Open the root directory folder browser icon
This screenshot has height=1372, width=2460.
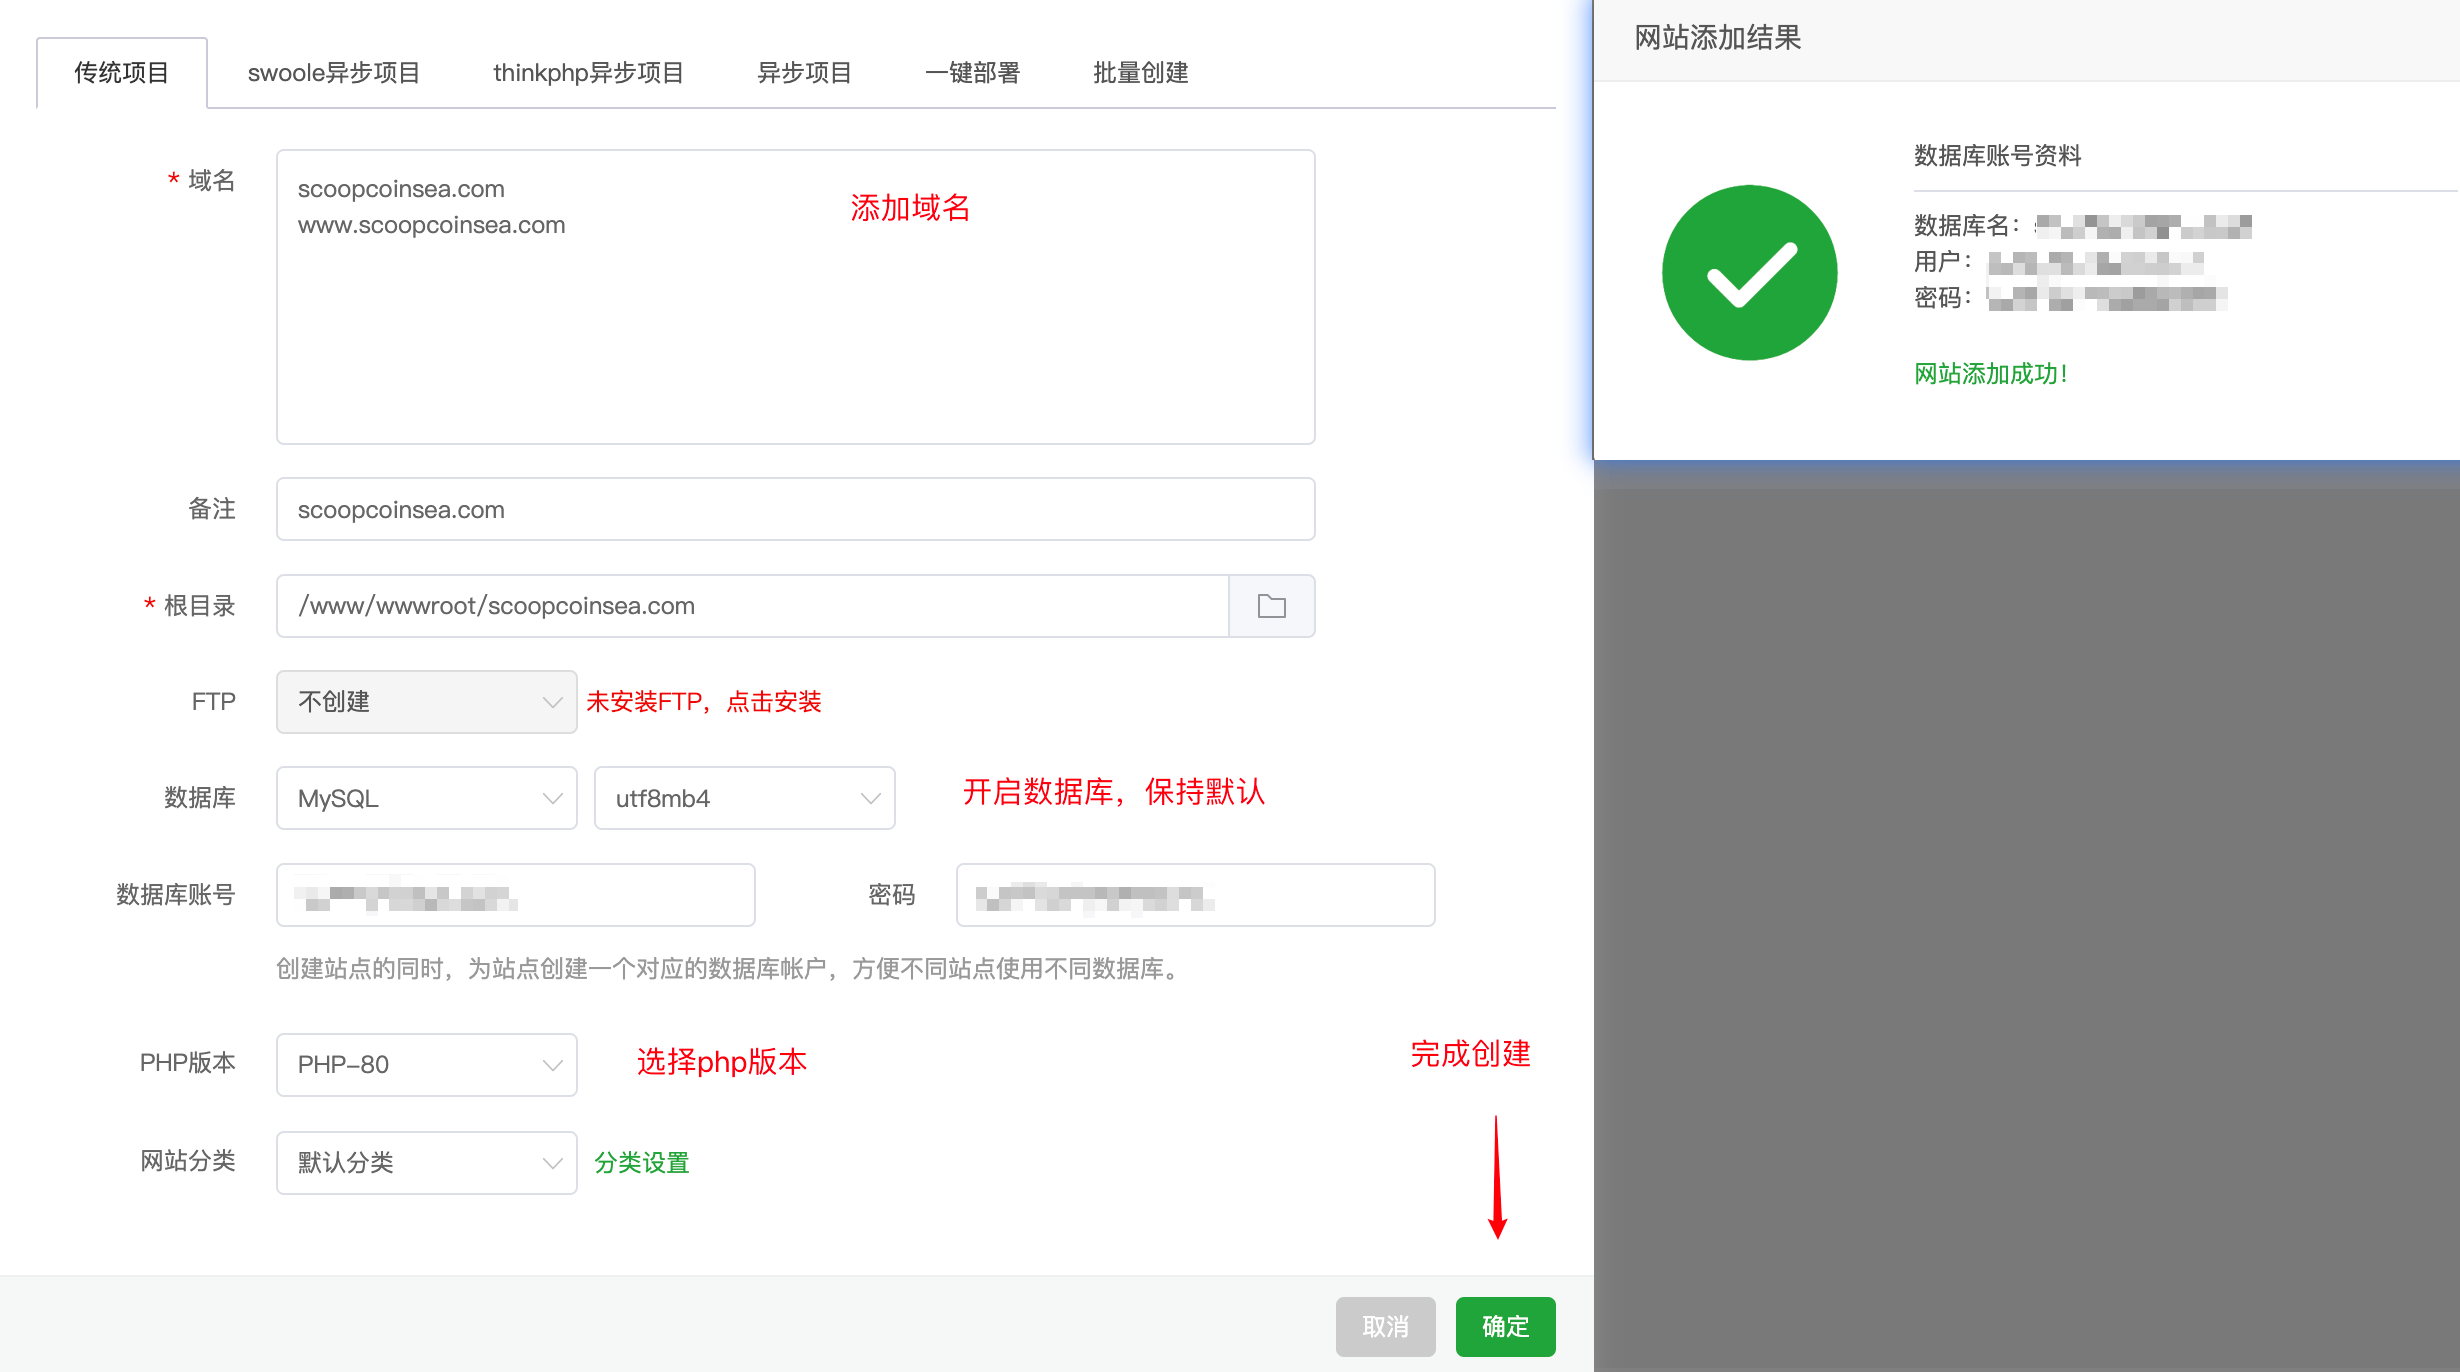1271,606
